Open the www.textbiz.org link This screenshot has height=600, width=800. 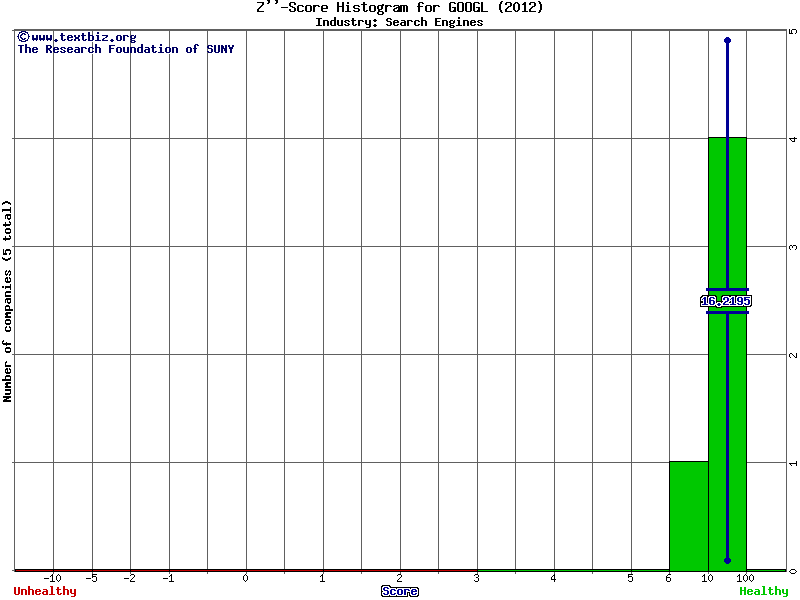pyautogui.click(x=76, y=37)
